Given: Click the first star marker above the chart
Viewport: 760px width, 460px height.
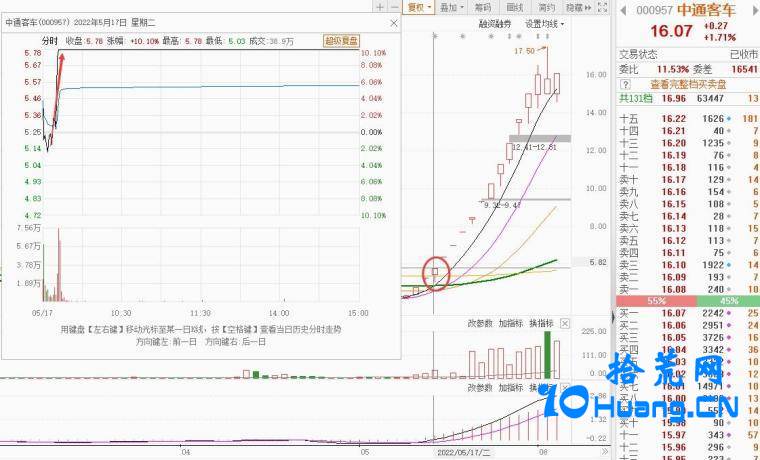Looking at the screenshot, I should [435, 36].
